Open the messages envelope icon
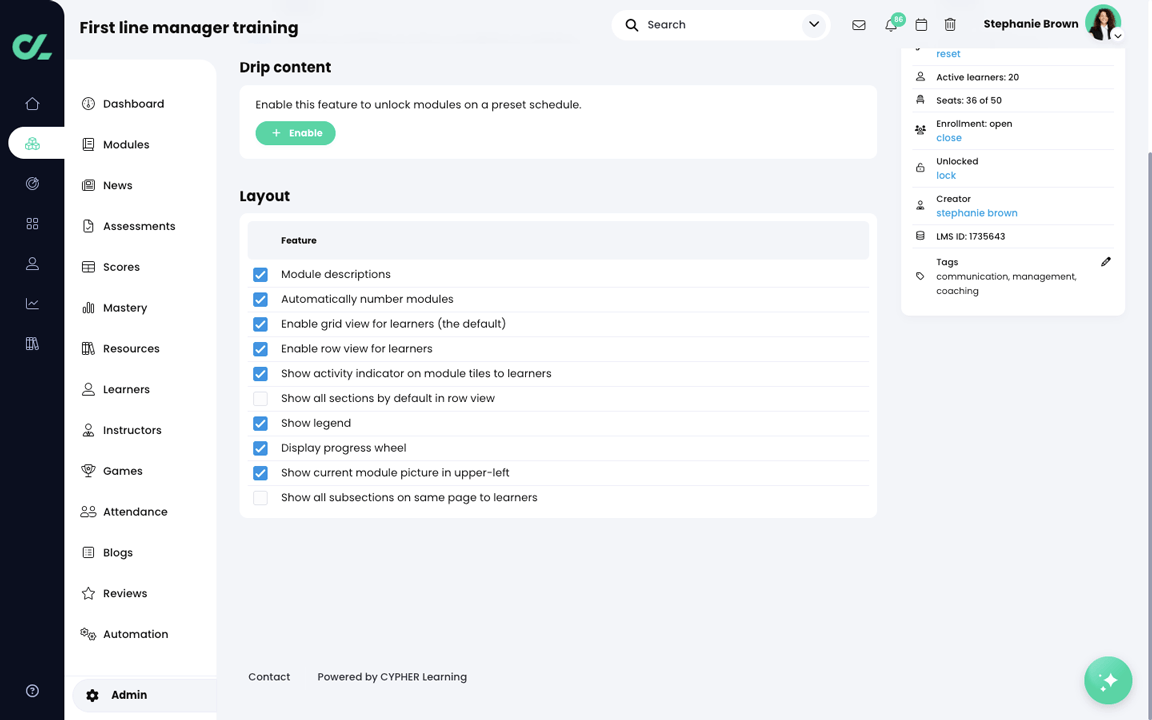The width and height of the screenshot is (1152, 720). tap(858, 25)
